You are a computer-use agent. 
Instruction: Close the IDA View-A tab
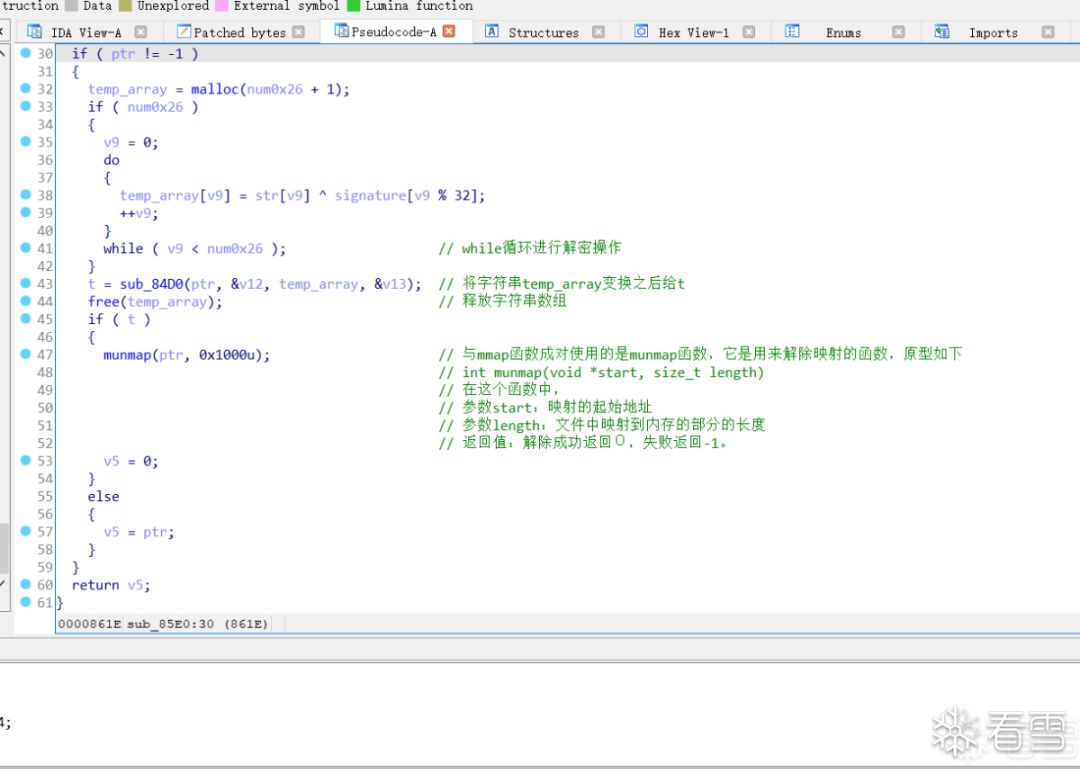point(141,32)
